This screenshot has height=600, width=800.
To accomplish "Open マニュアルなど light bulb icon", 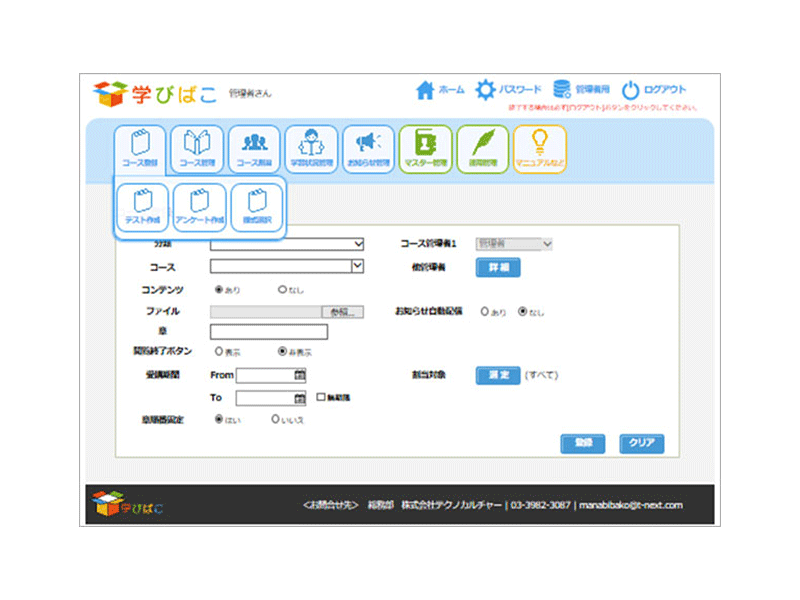I will pyautogui.click(x=540, y=148).
